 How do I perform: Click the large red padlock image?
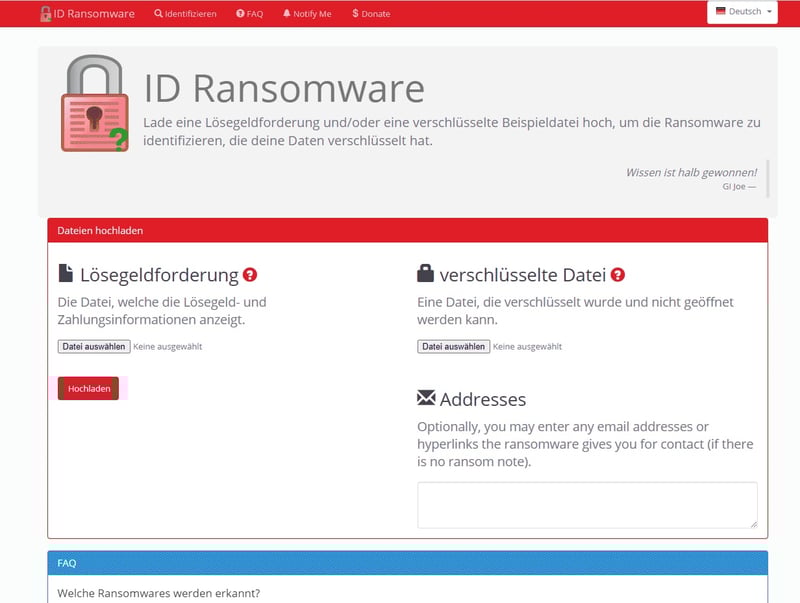click(94, 105)
